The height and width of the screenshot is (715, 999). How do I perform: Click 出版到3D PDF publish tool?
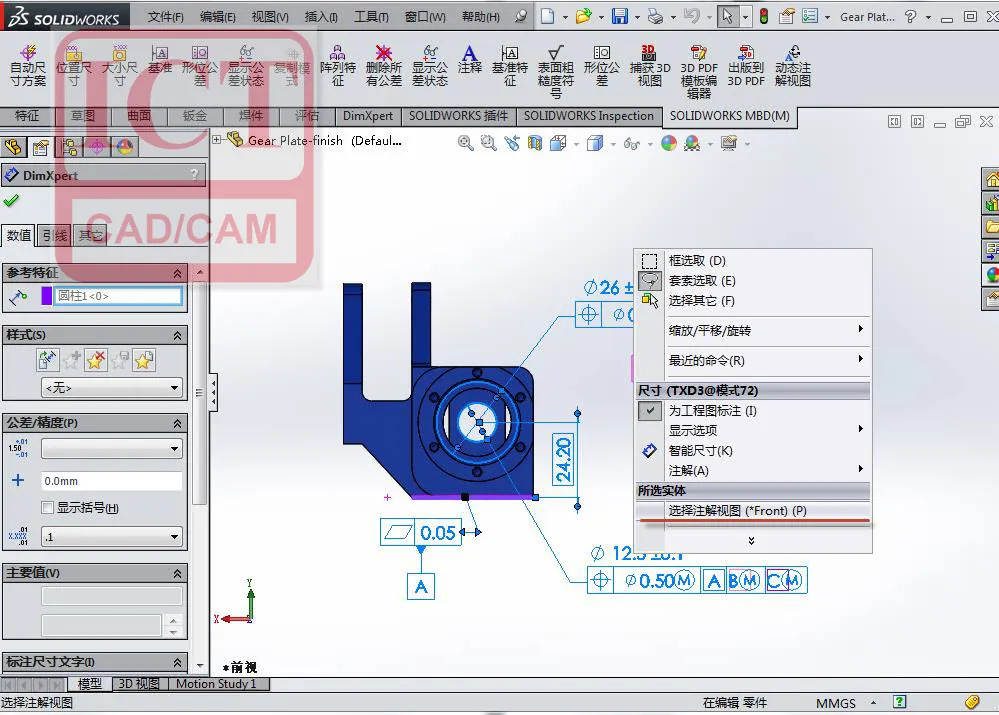746,66
